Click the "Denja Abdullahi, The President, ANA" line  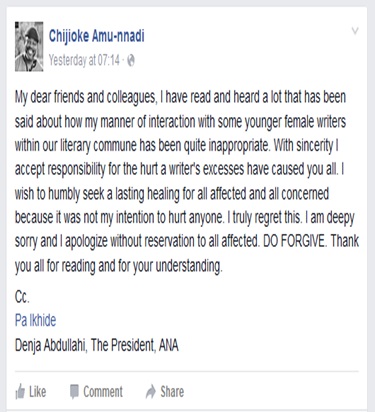point(97,345)
